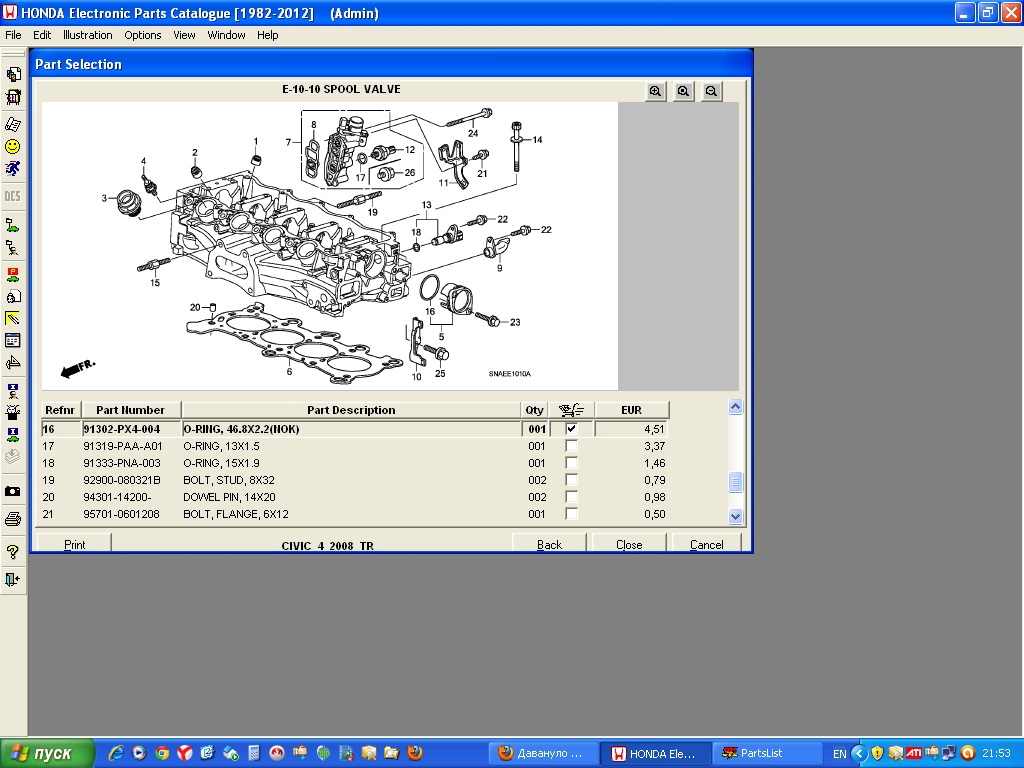
Task: Click the magician with top hat toolbar icon
Action: [12, 413]
